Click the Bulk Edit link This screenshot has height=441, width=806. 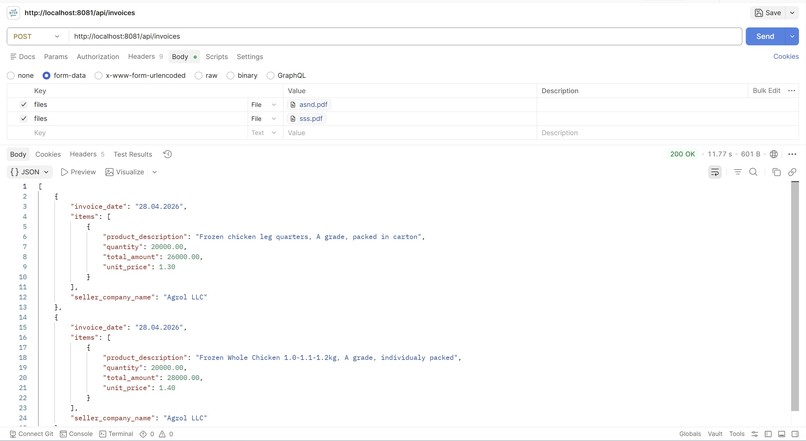coord(766,90)
